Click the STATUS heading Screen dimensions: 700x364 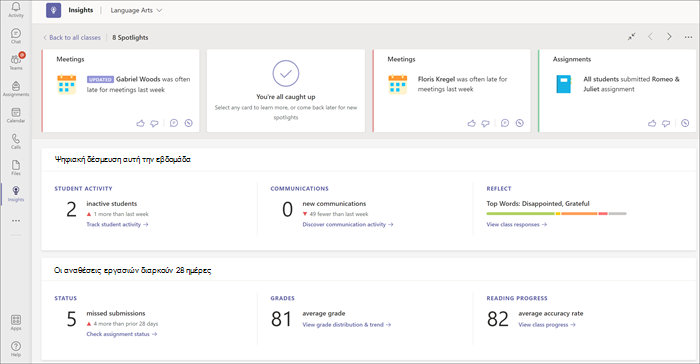(66, 298)
